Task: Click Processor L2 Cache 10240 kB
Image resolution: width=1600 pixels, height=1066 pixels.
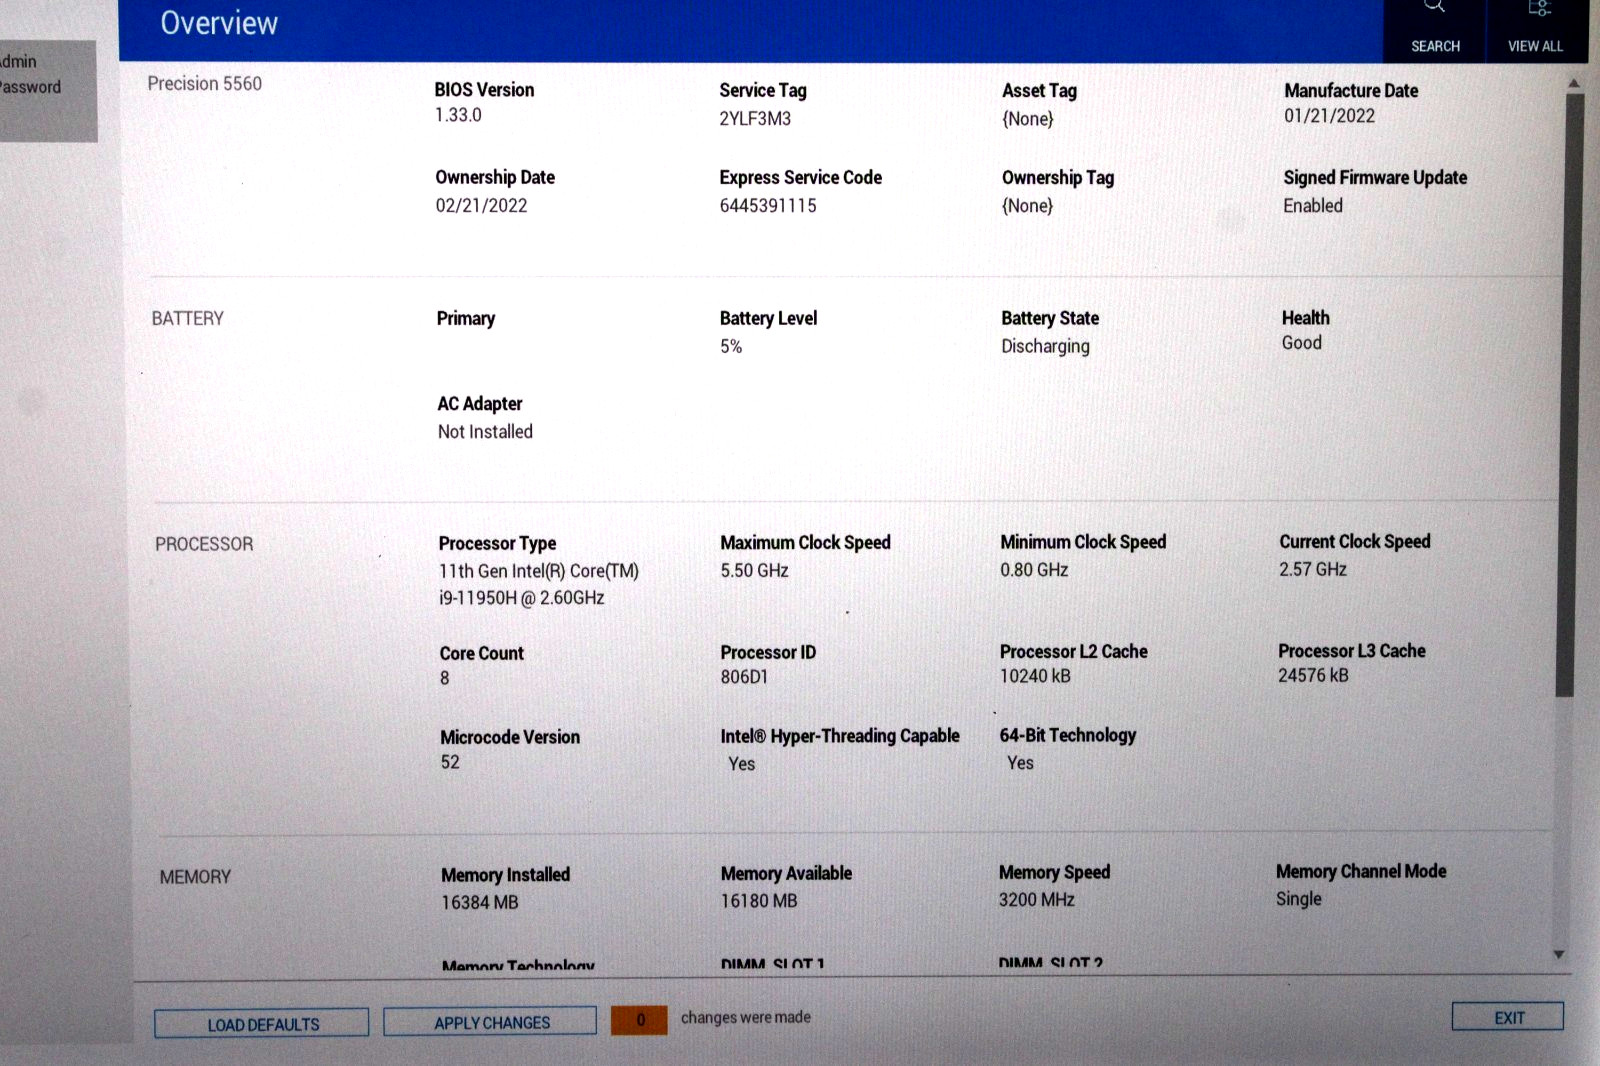Action: [x=1035, y=675]
